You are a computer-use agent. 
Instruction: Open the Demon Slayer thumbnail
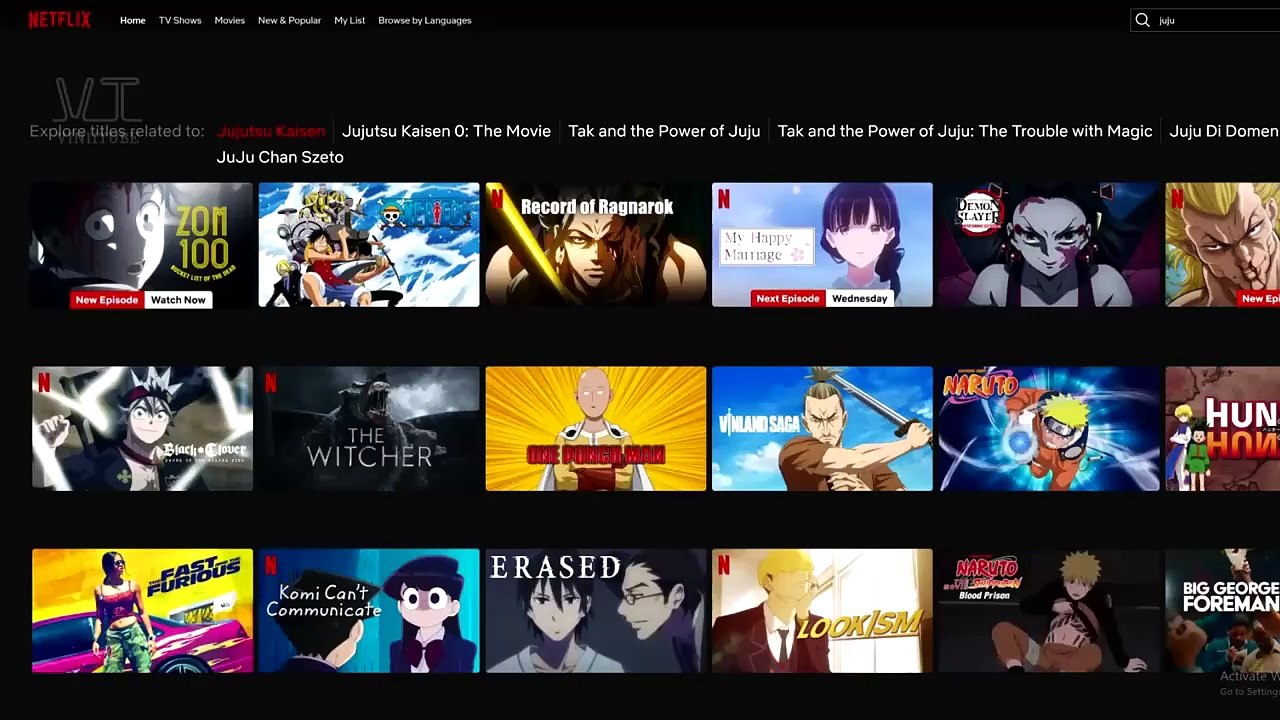click(x=1049, y=245)
